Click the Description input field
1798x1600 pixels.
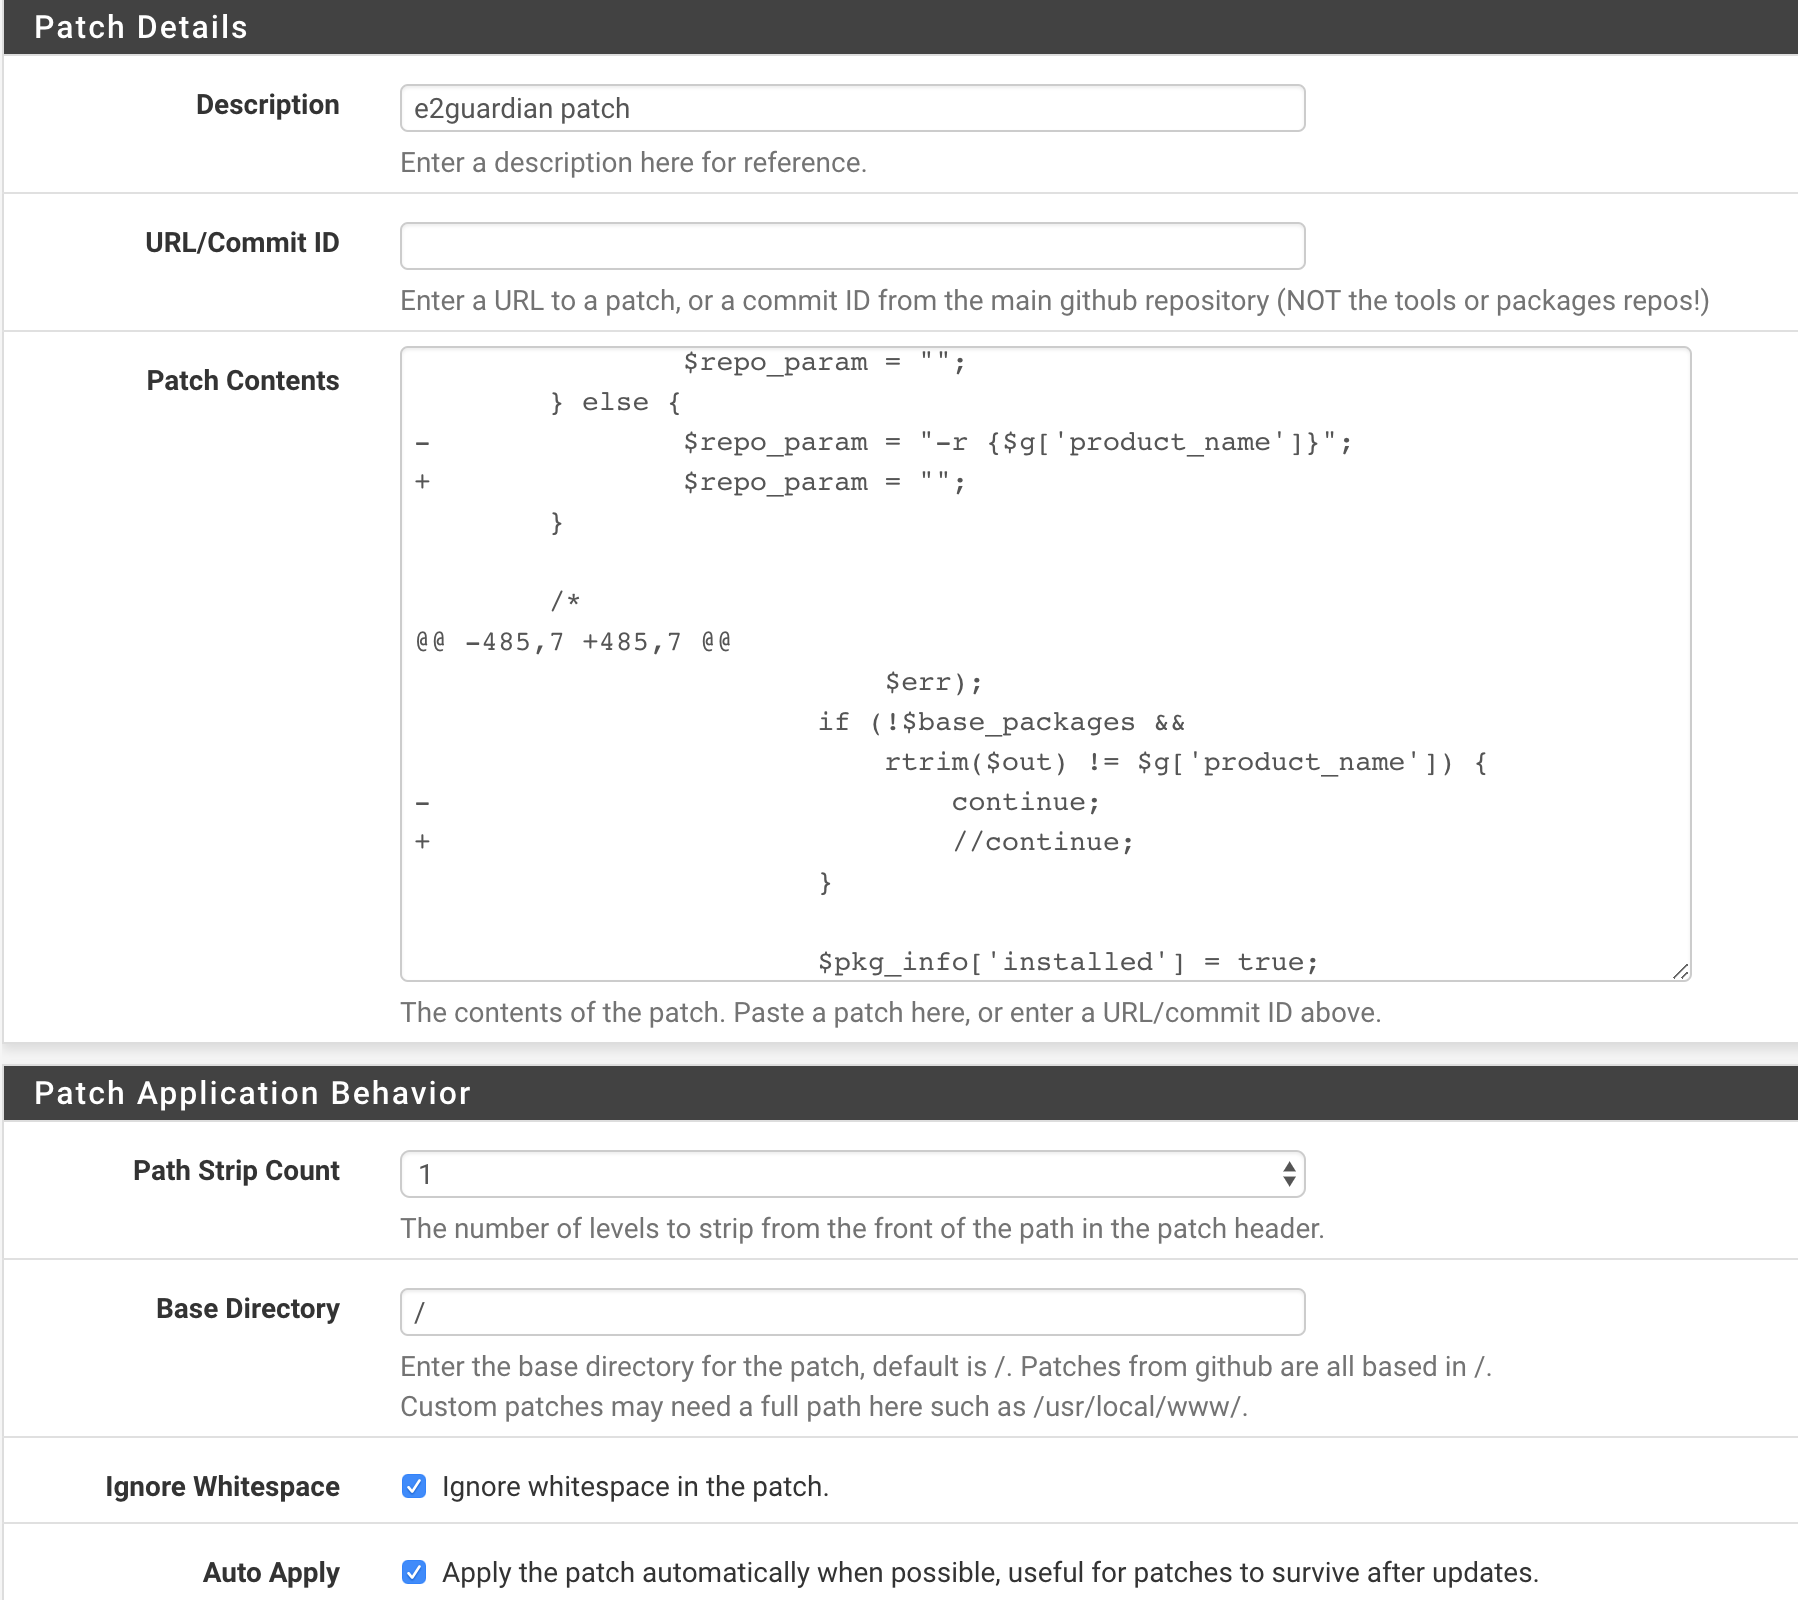click(852, 108)
